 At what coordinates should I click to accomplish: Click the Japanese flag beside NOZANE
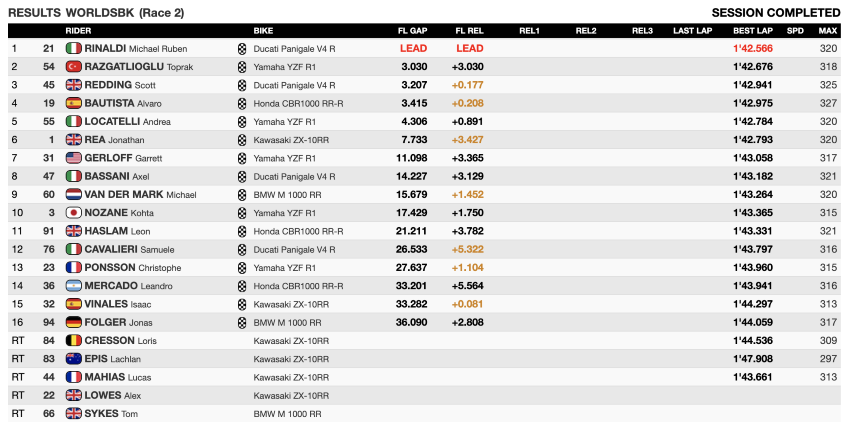click(x=74, y=212)
